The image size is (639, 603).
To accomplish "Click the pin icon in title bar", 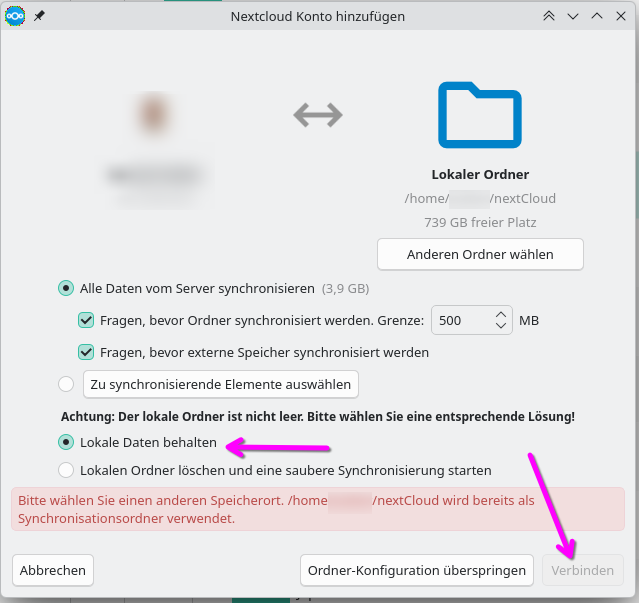I will [x=39, y=16].
